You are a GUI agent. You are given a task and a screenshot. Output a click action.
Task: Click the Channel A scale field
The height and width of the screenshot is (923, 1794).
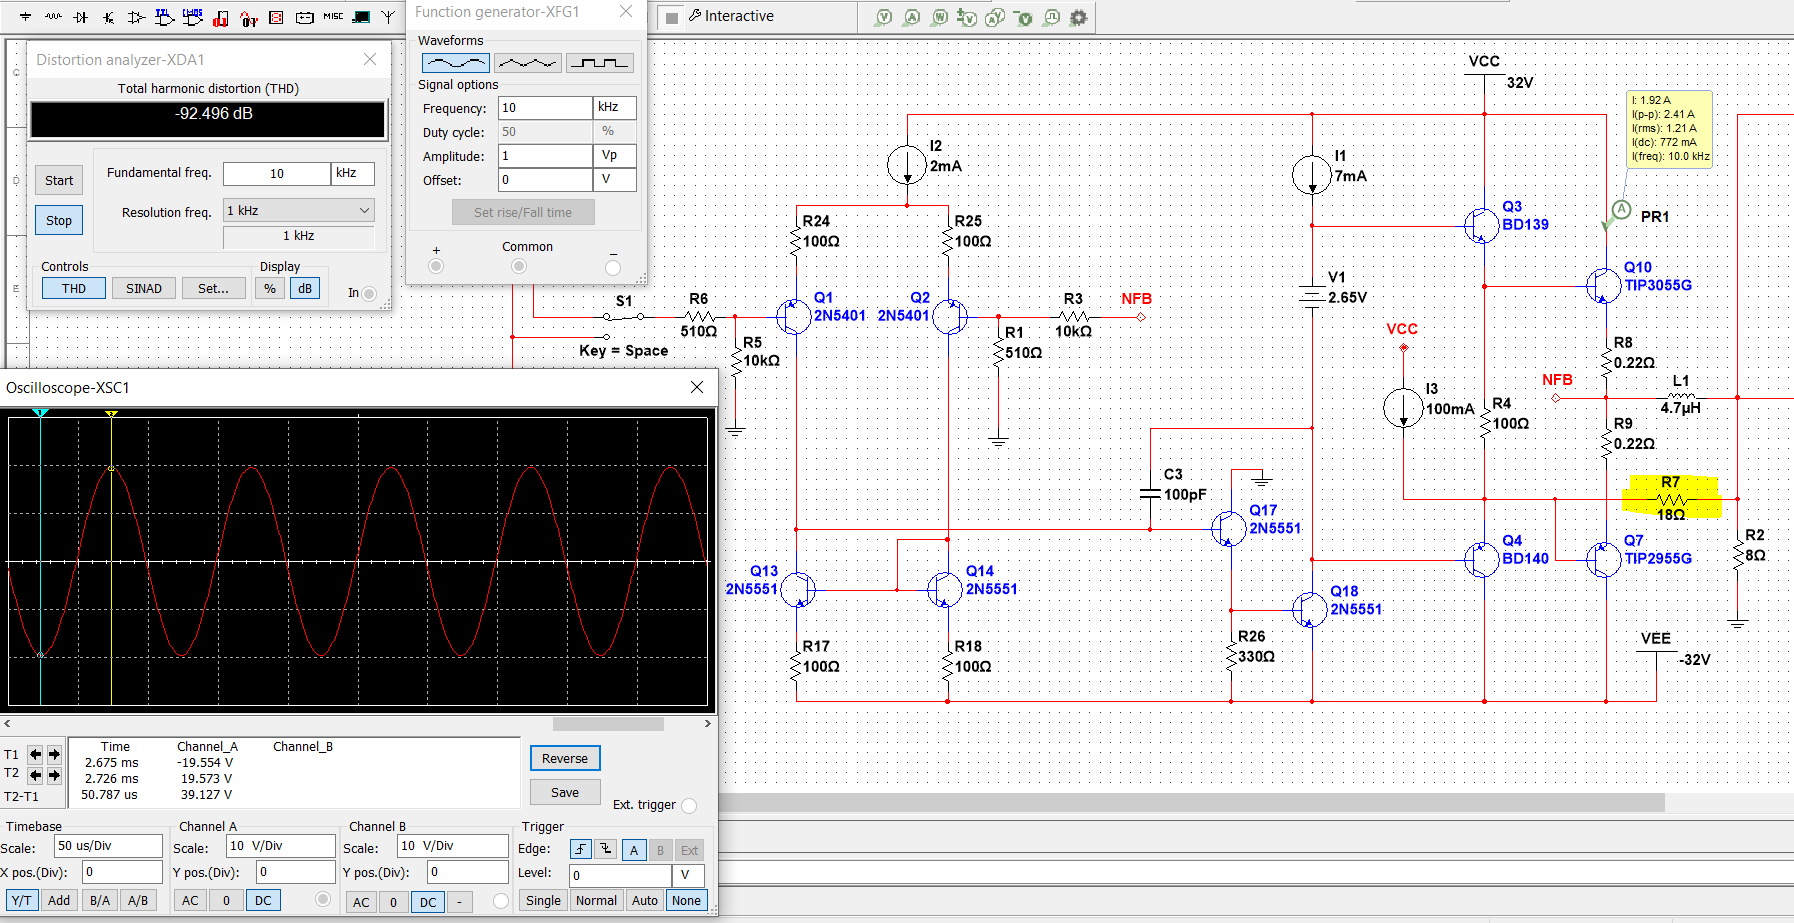point(282,846)
